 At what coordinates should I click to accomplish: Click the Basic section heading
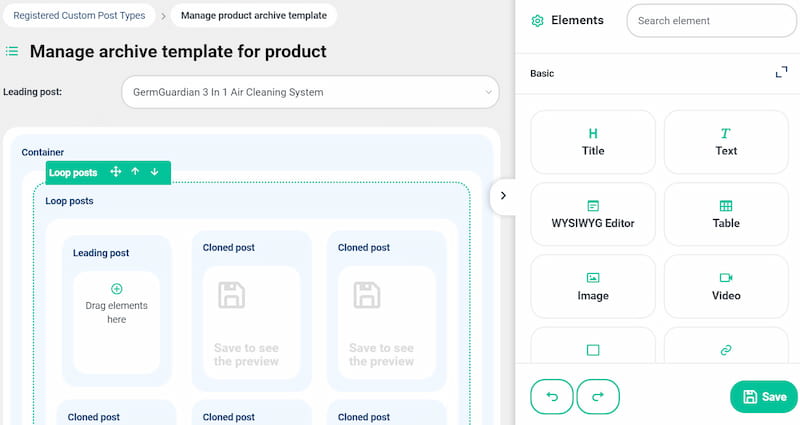(542, 73)
